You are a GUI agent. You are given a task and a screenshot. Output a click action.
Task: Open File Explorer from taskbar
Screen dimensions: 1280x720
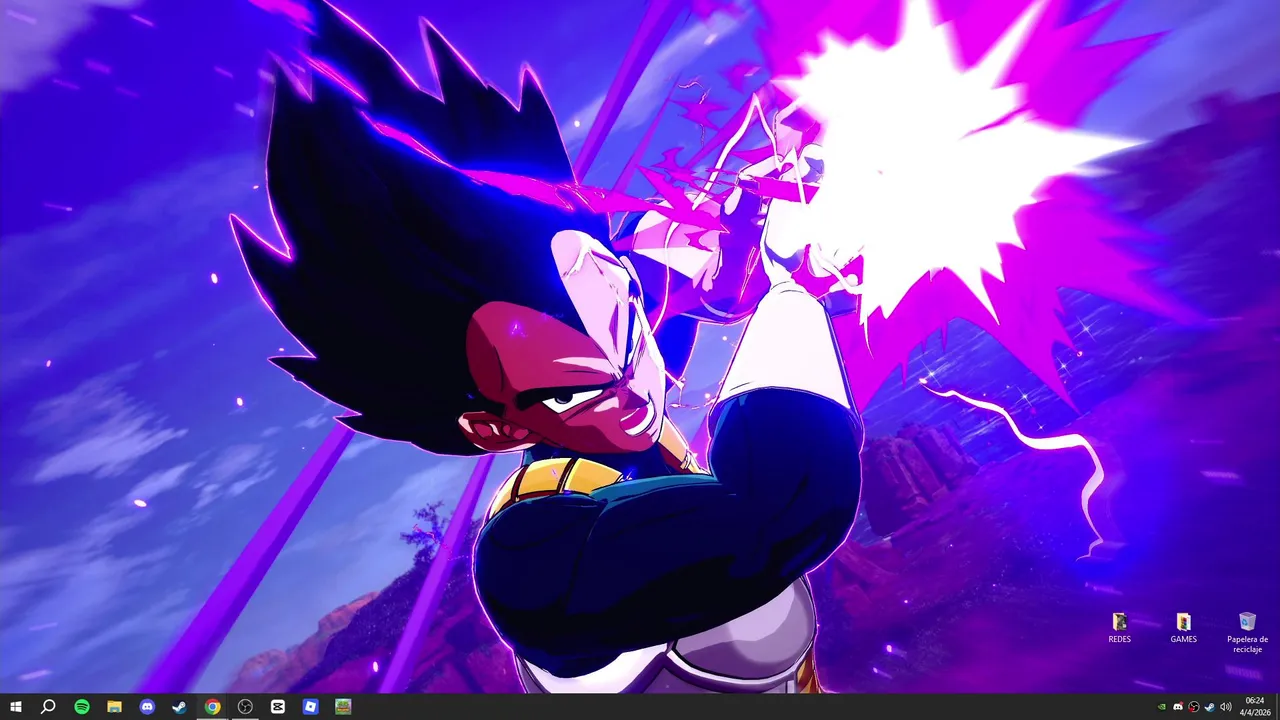pyautogui.click(x=115, y=706)
